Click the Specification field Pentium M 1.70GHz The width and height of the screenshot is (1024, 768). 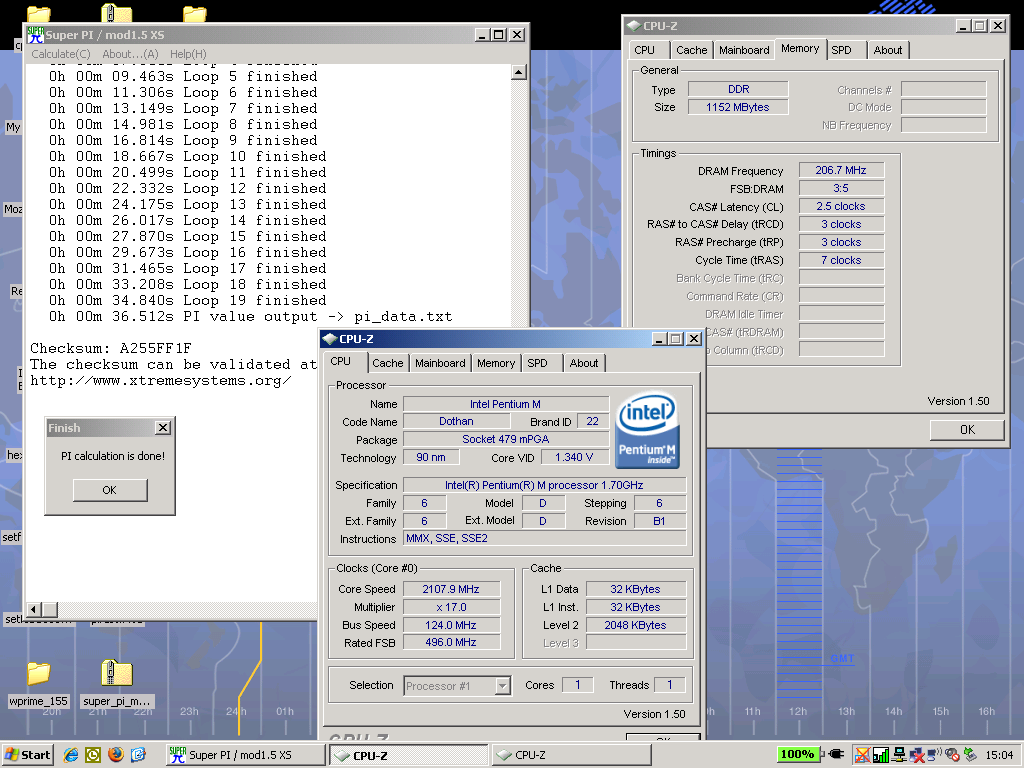pyautogui.click(x=545, y=485)
